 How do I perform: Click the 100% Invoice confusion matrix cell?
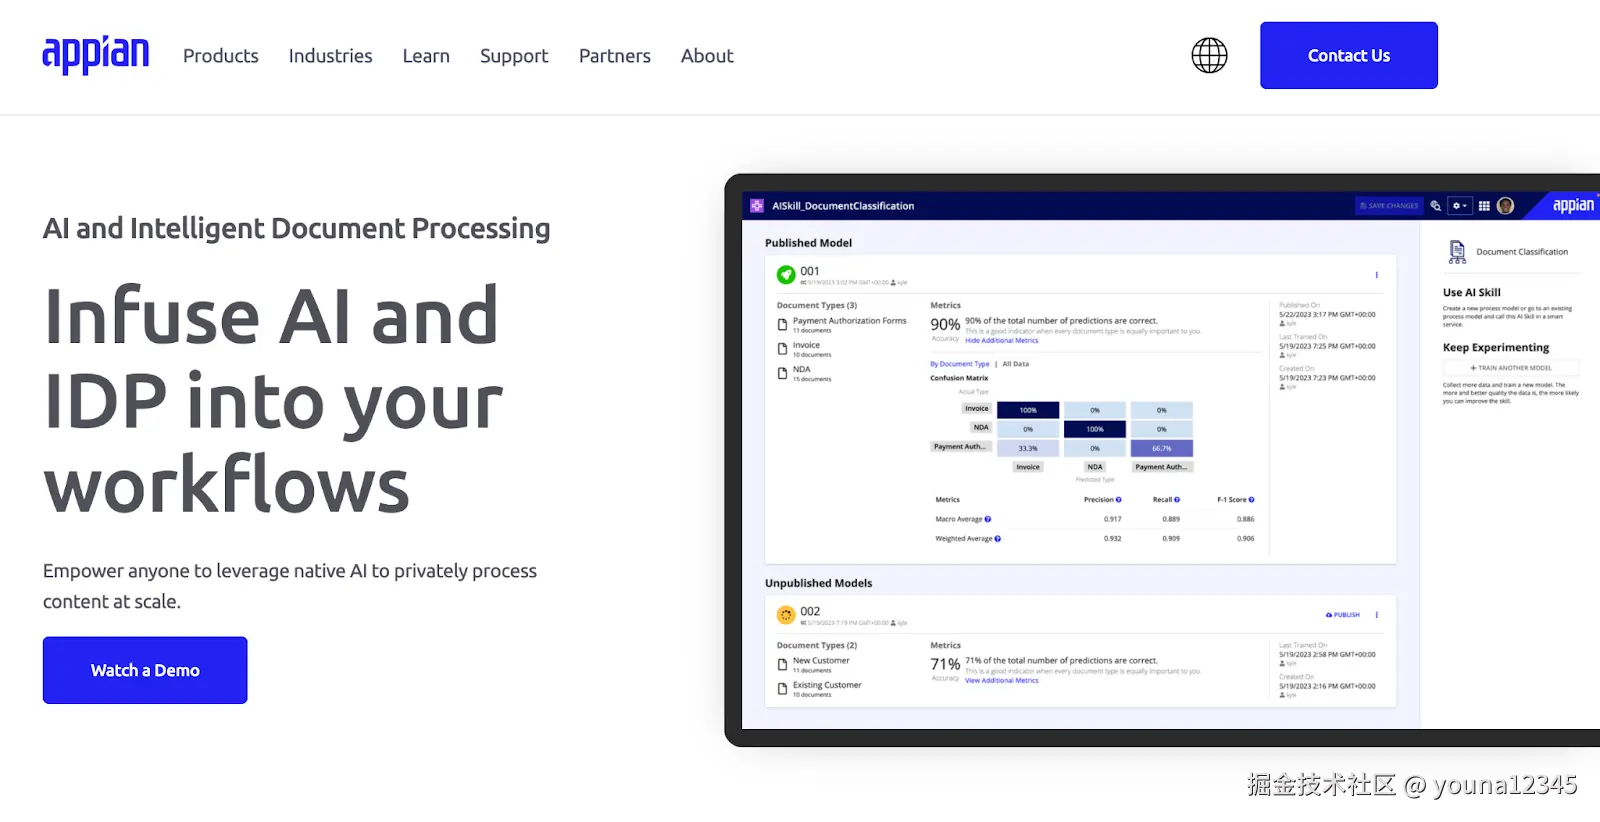coord(1028,410)
